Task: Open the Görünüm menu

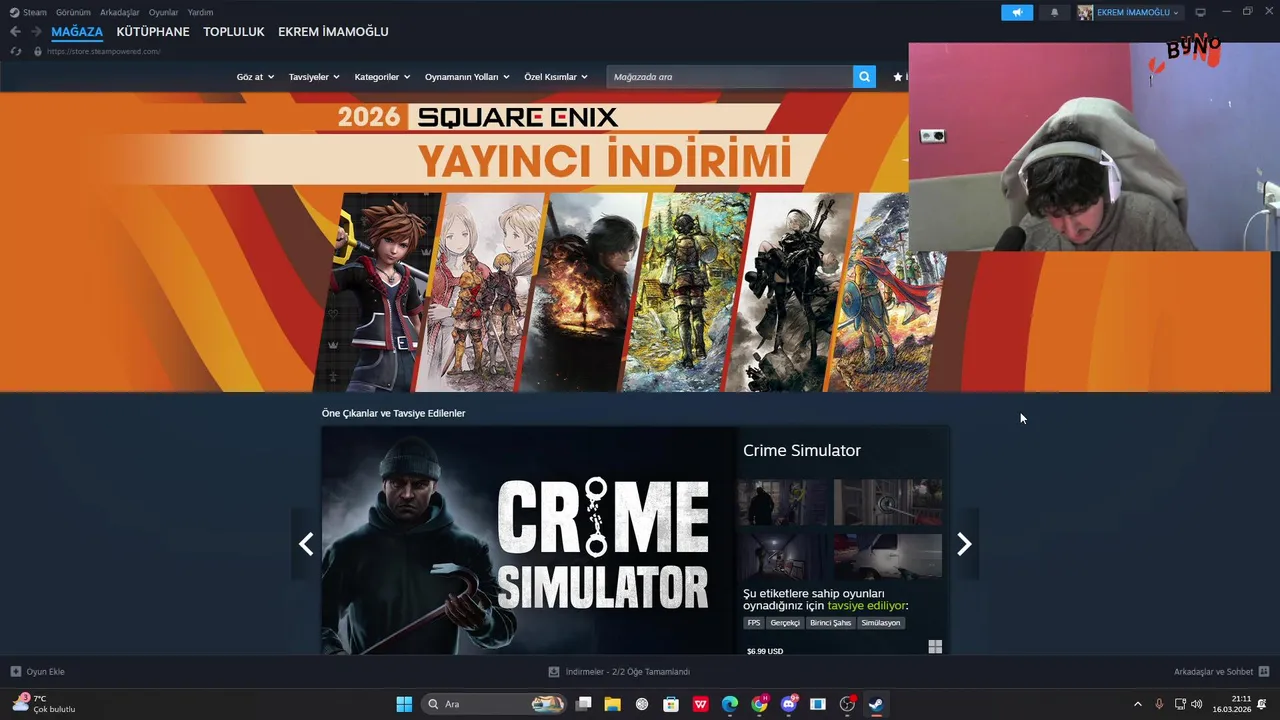Action: pyautogui.click(x=73, y=12)
